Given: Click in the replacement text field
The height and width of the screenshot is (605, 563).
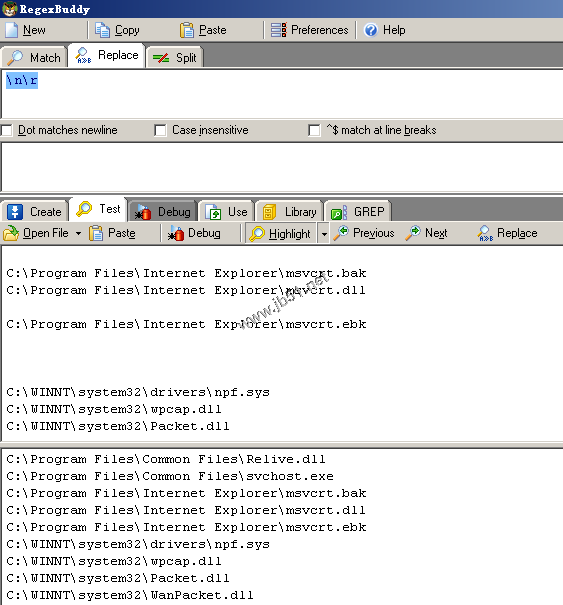Looking at the screenshot, I should 282,167.
